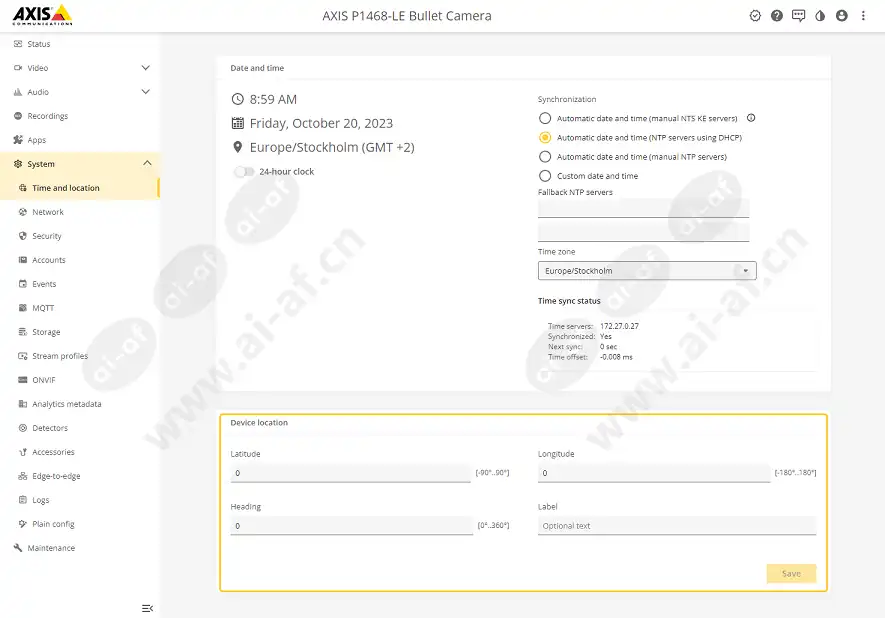The width and height of the screenshot is (885, 618).
Task: Open ONVIF settings
Action: pyautogui.click(x=80, y=380)
